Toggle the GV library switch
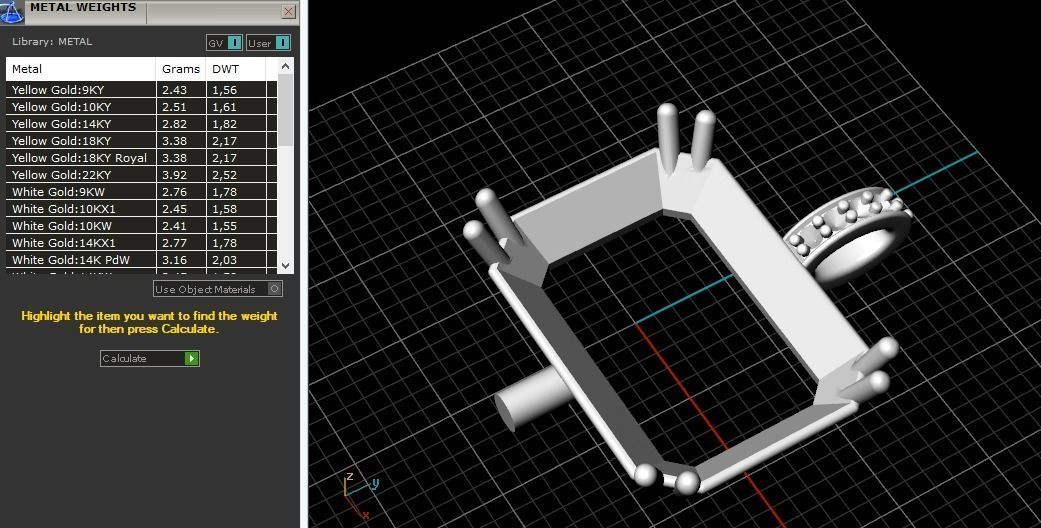The width and height of the screenshot is (1041, 528). 224,43
